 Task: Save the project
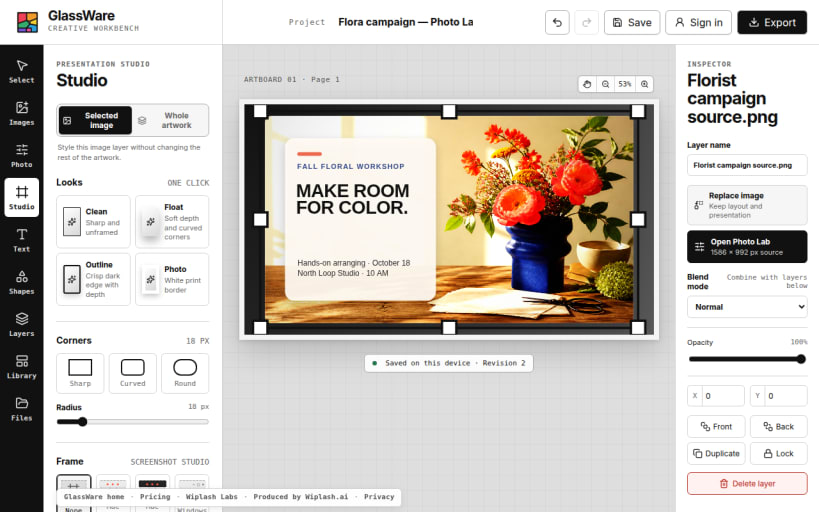pos(632,22)
